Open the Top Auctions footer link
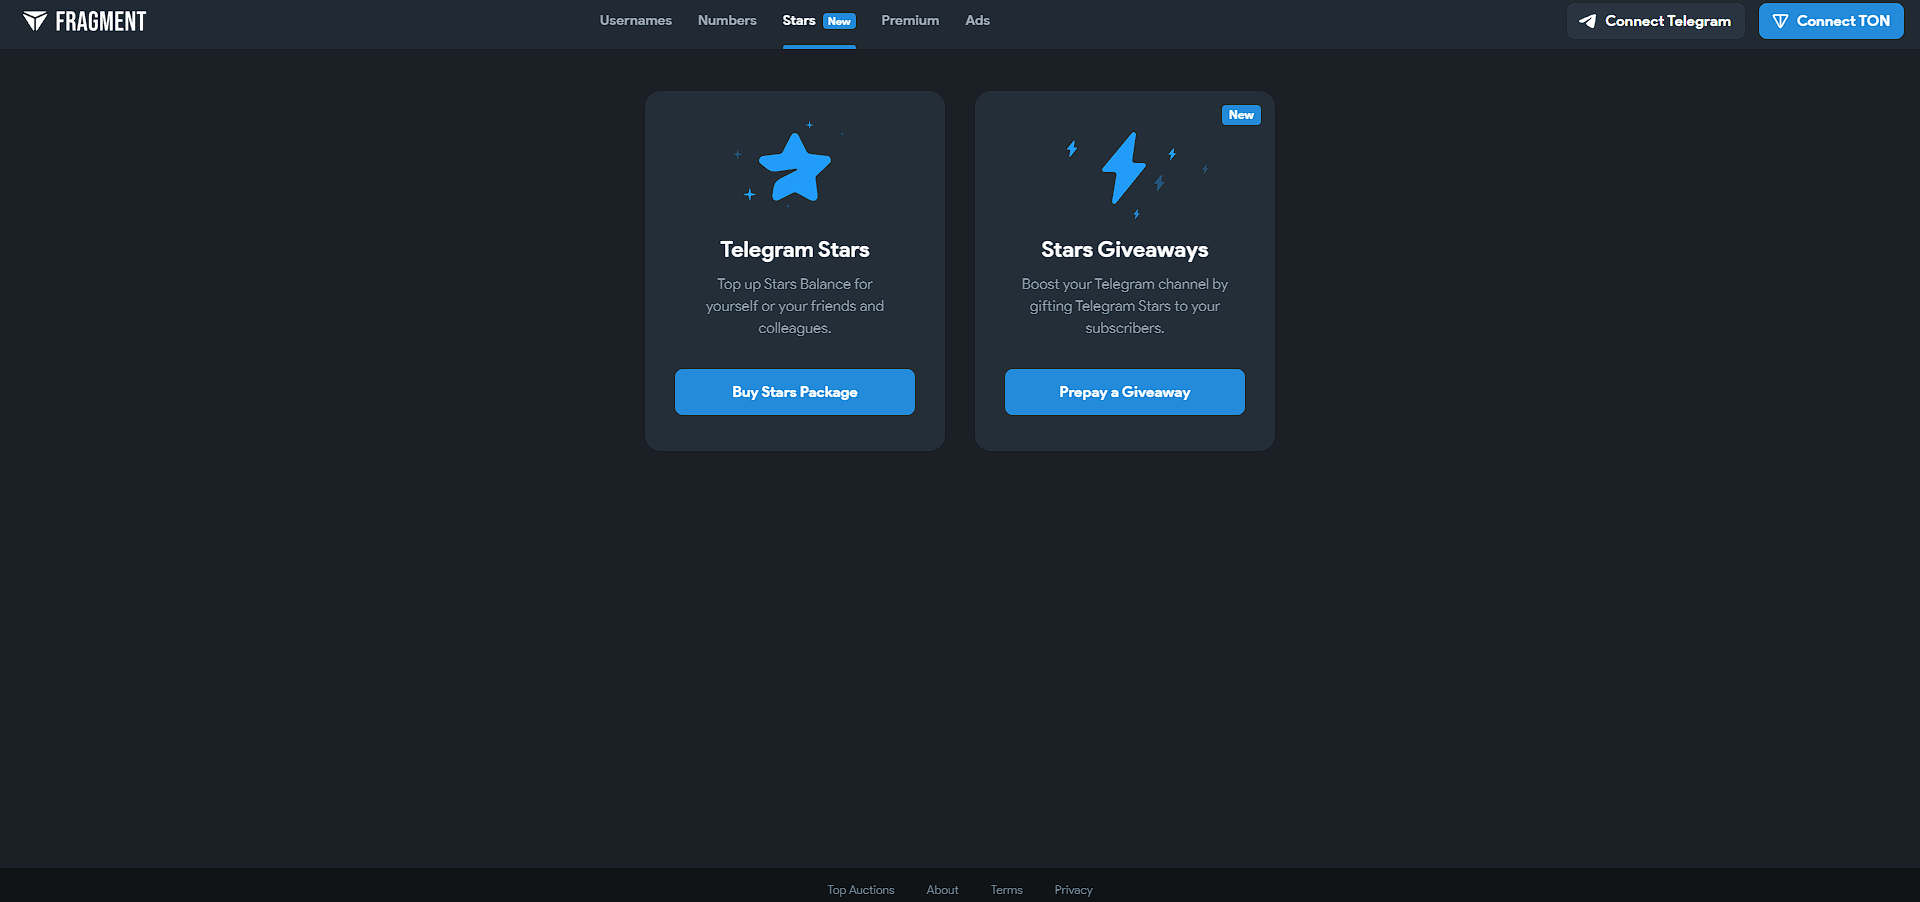 click(861, 890)
